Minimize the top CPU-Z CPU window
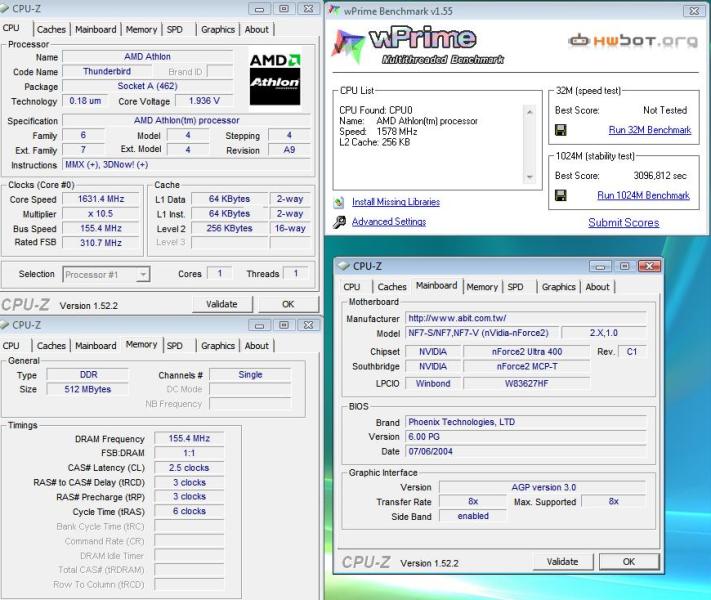 pyautogui.click(x=259, y=9)
